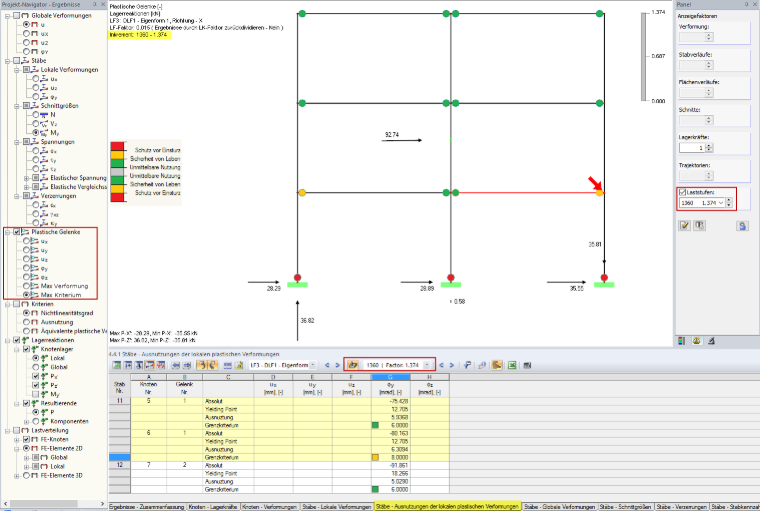Select the Nichtlinearitätsgrad radio button

click(27, 313)
